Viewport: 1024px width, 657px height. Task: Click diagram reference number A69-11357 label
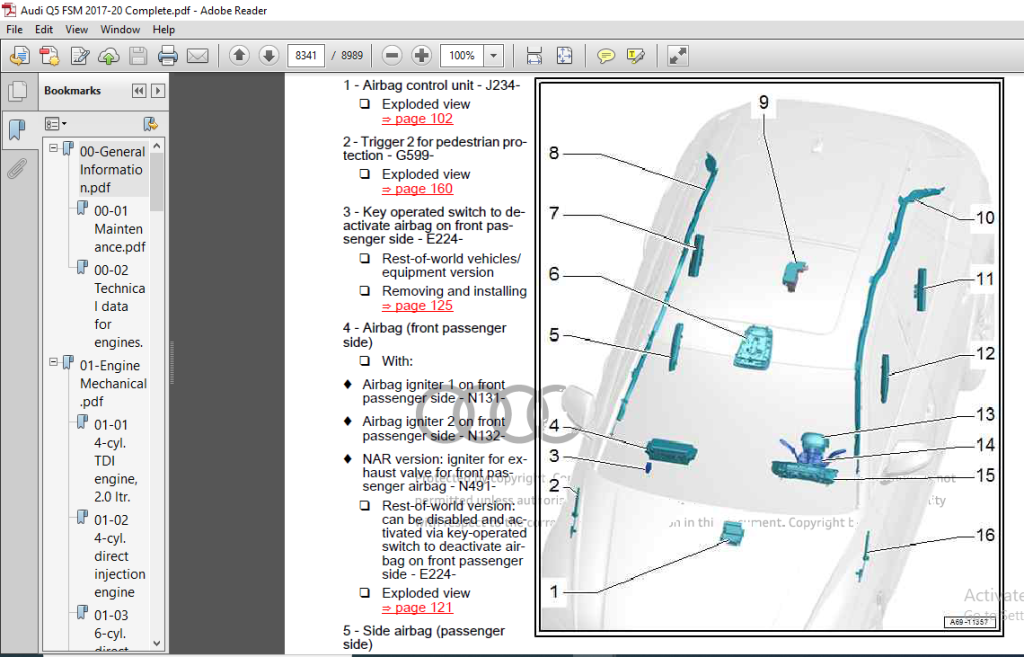point(969,622)
